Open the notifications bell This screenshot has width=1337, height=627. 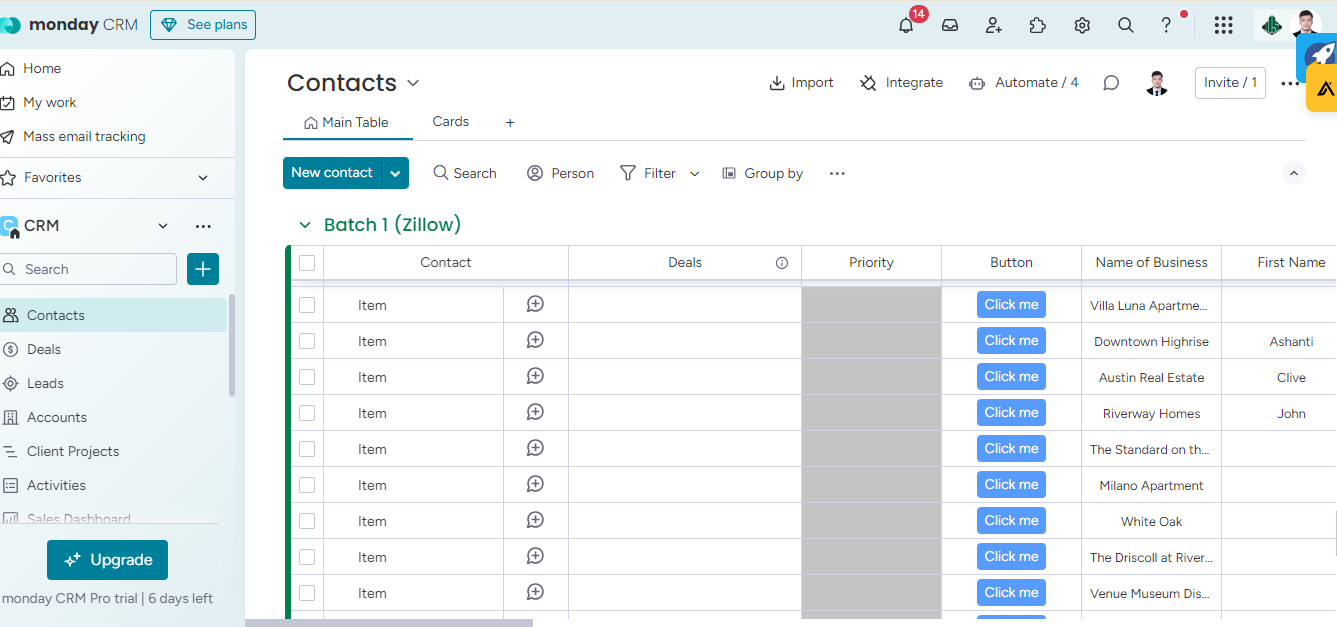click(x=906, y=26)
